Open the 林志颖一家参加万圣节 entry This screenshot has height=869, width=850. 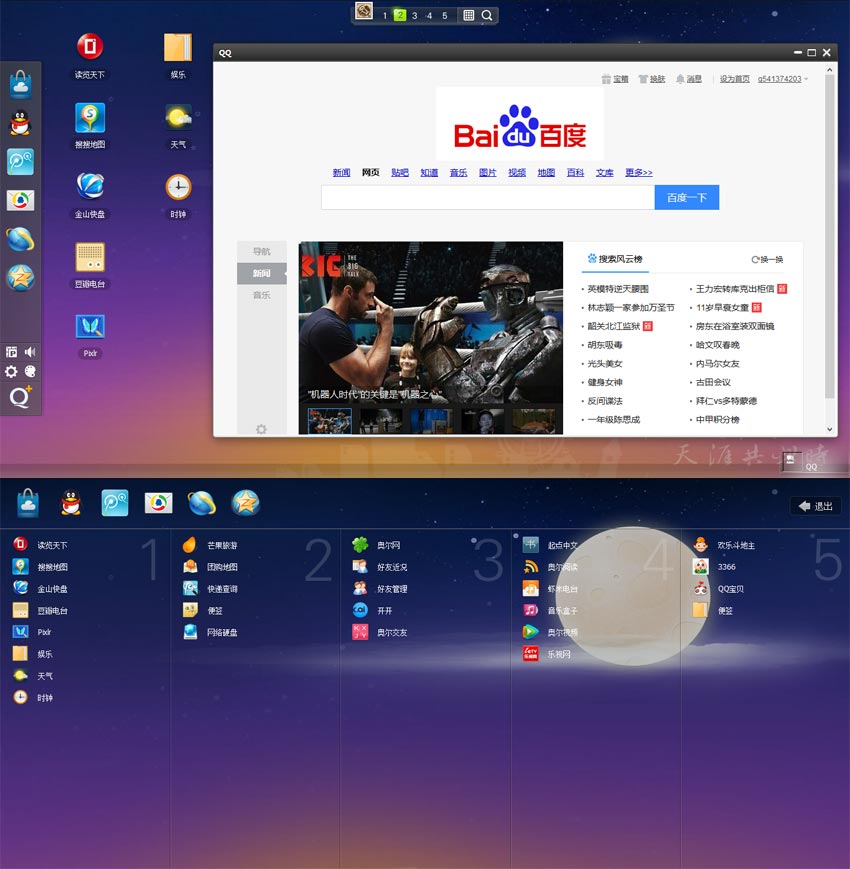(x=631, y=307)
